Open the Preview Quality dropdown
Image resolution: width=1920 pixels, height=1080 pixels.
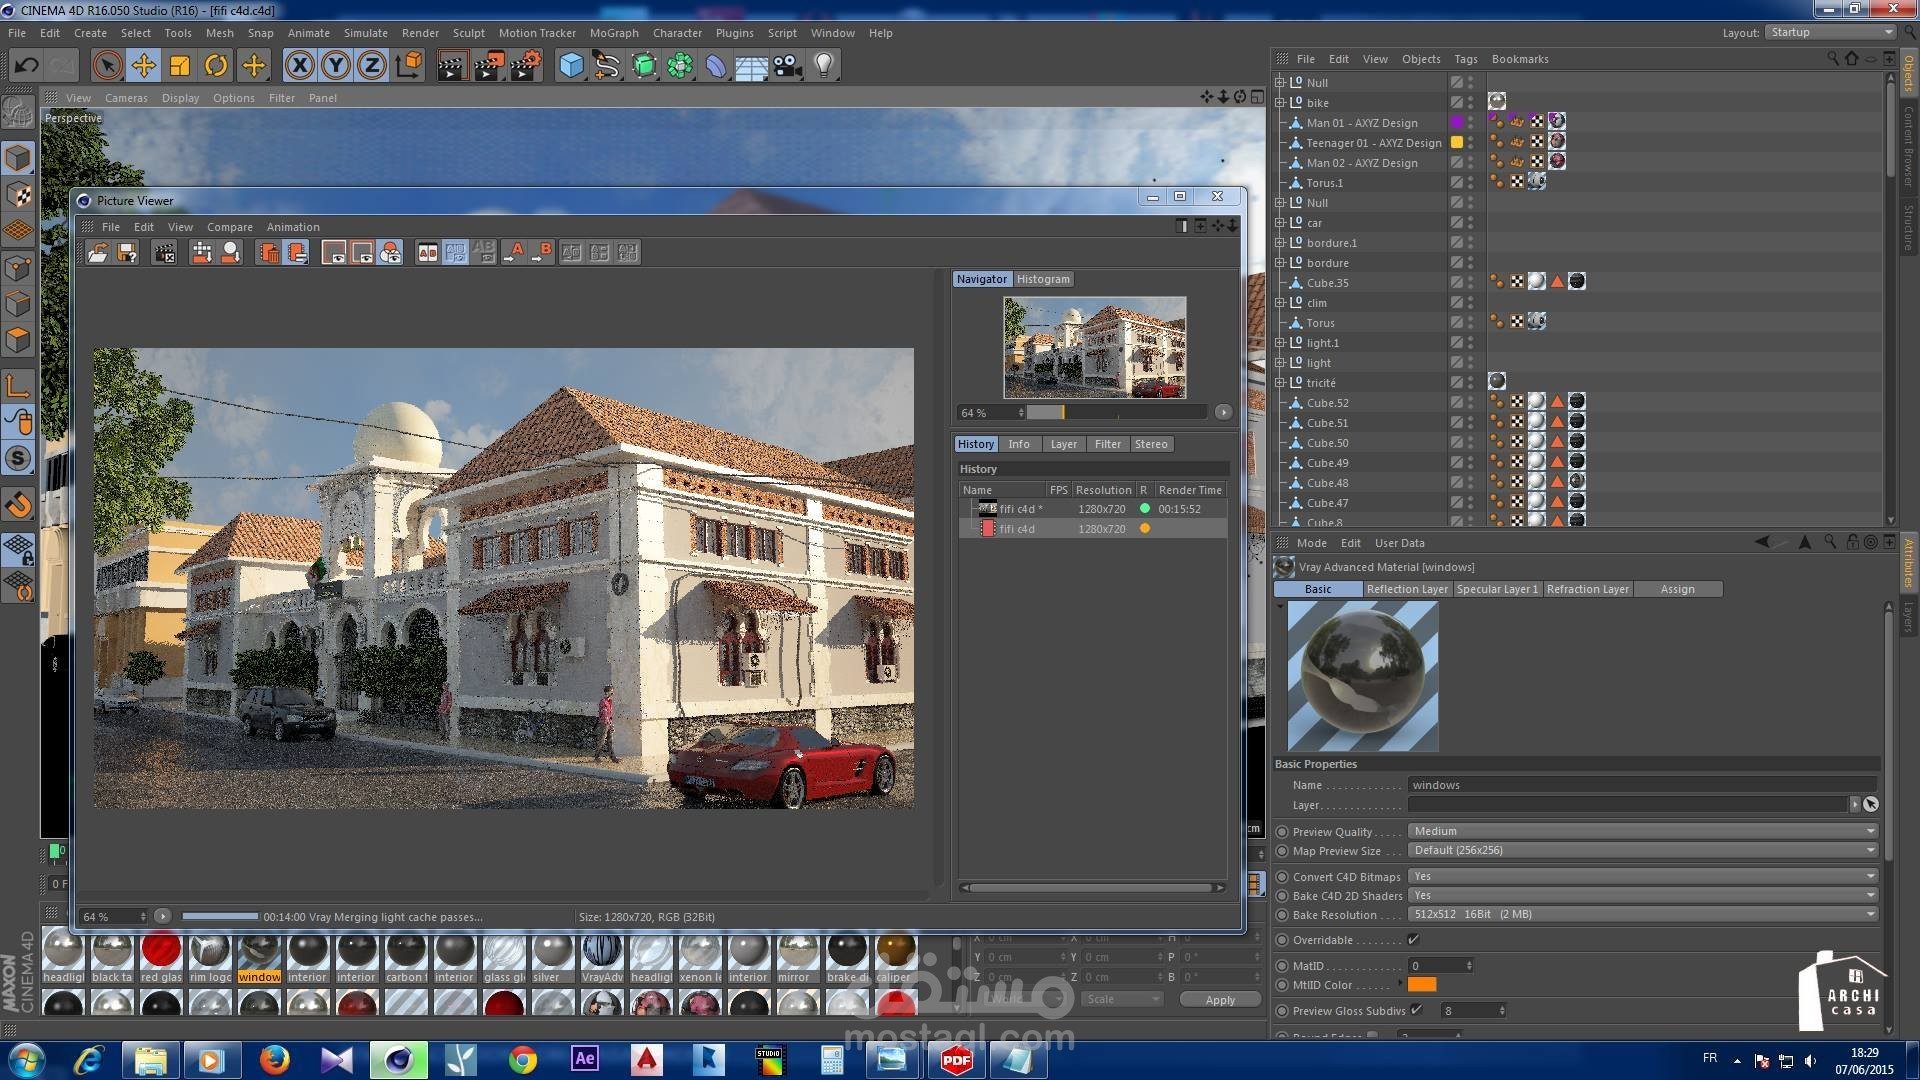click(x=1641, y=831)
